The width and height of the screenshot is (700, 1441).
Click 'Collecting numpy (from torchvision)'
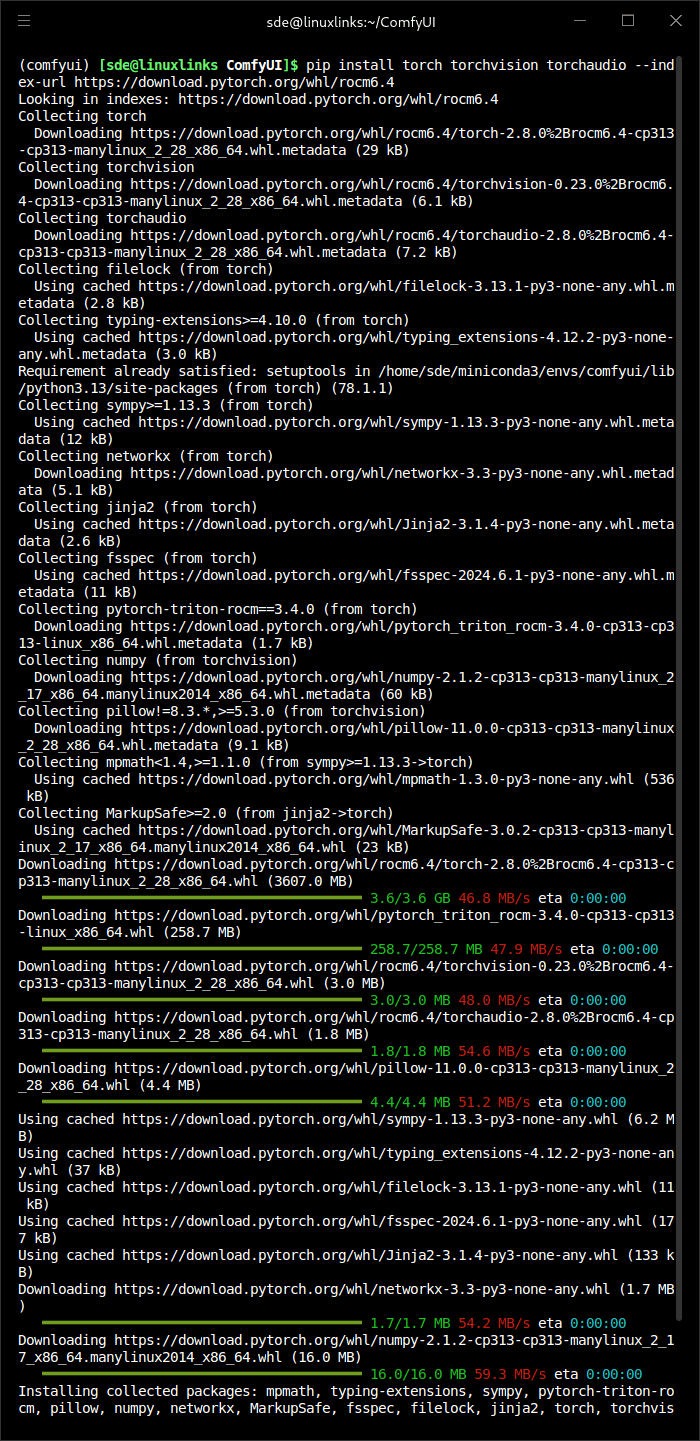[158, 660]
